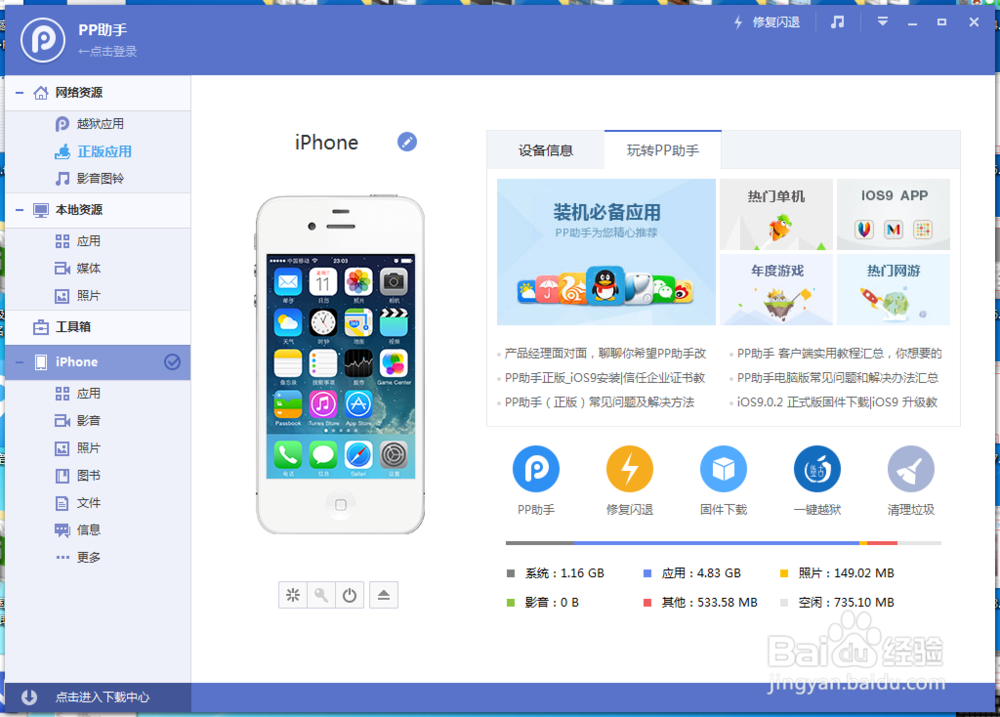The width and height of the screenshot is (1000, 717).
Task: Click the red 其他 color swatch
Action: pos(647,603)
